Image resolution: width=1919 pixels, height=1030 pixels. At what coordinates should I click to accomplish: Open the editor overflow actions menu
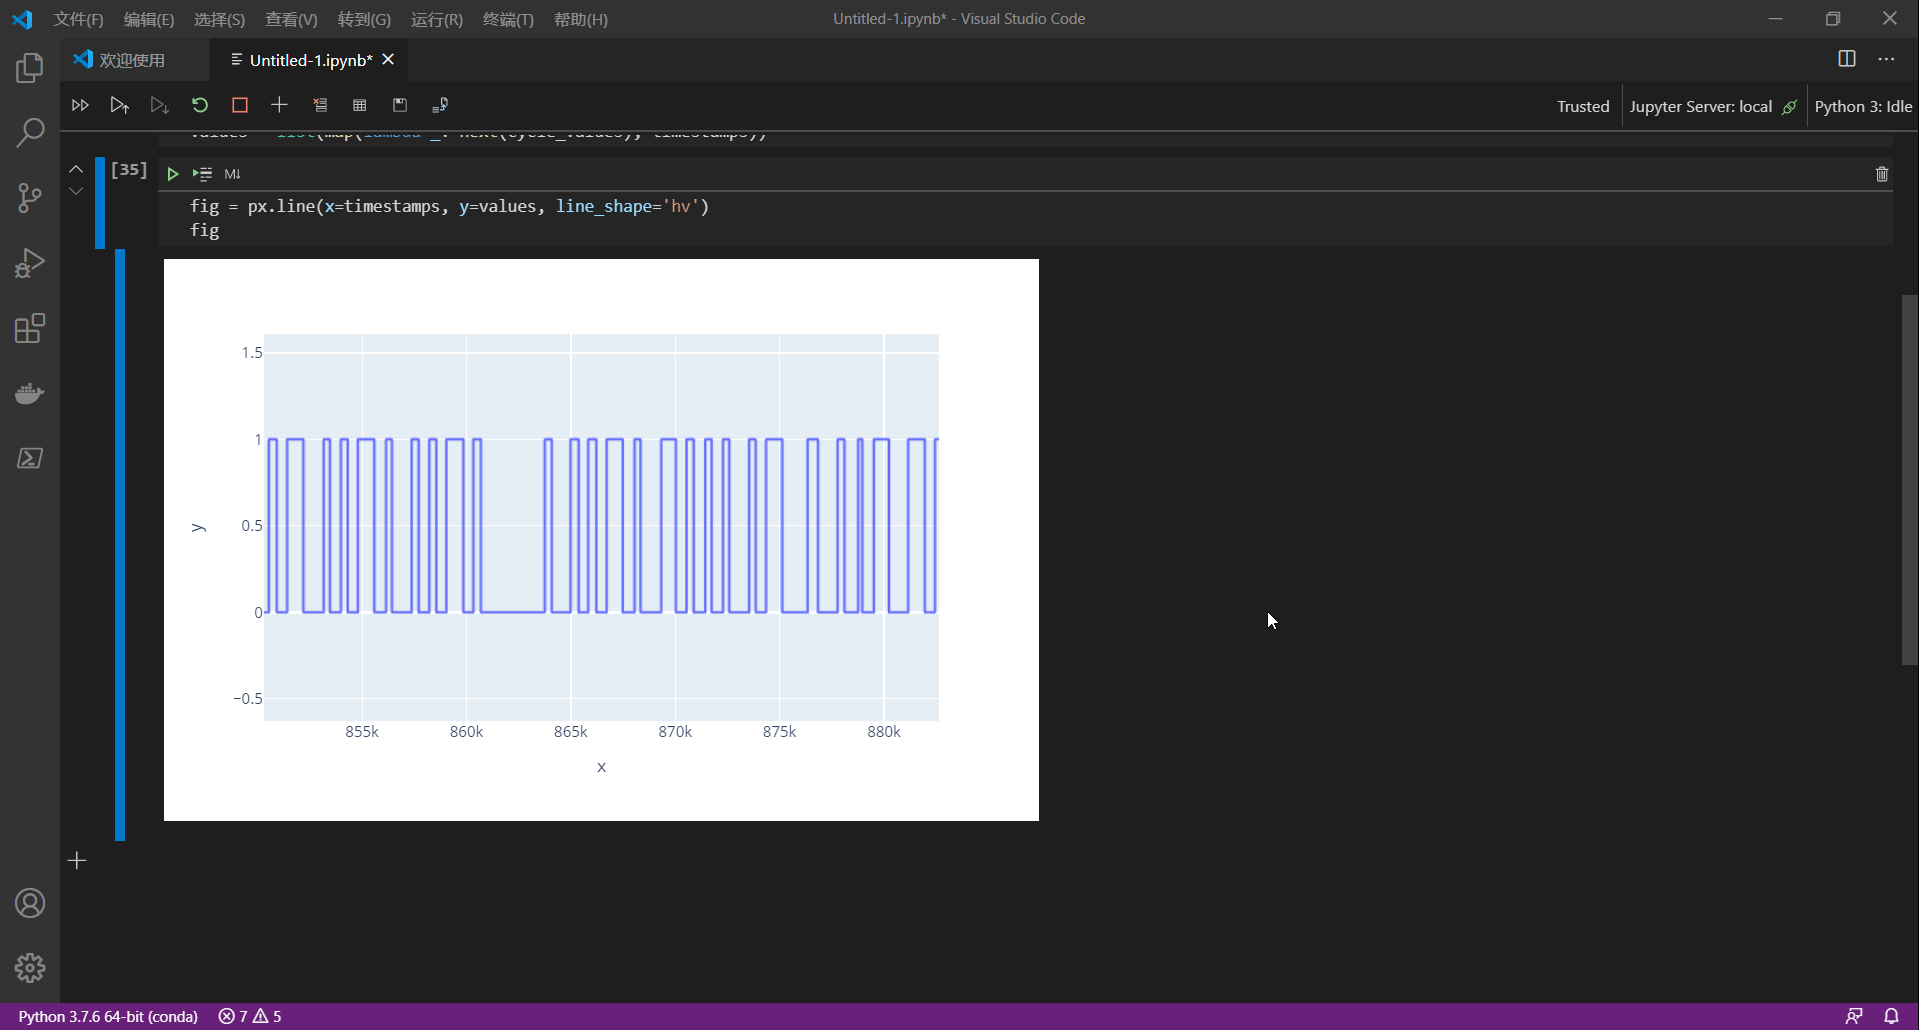[1888, 59]
